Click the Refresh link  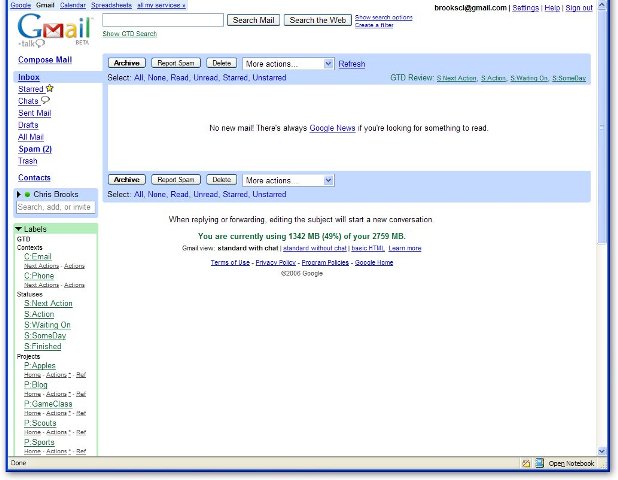352,64
